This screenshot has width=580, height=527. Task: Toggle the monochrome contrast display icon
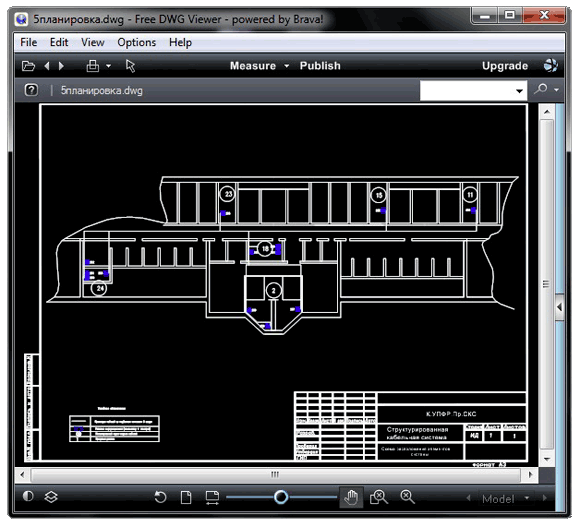point(28,496)
